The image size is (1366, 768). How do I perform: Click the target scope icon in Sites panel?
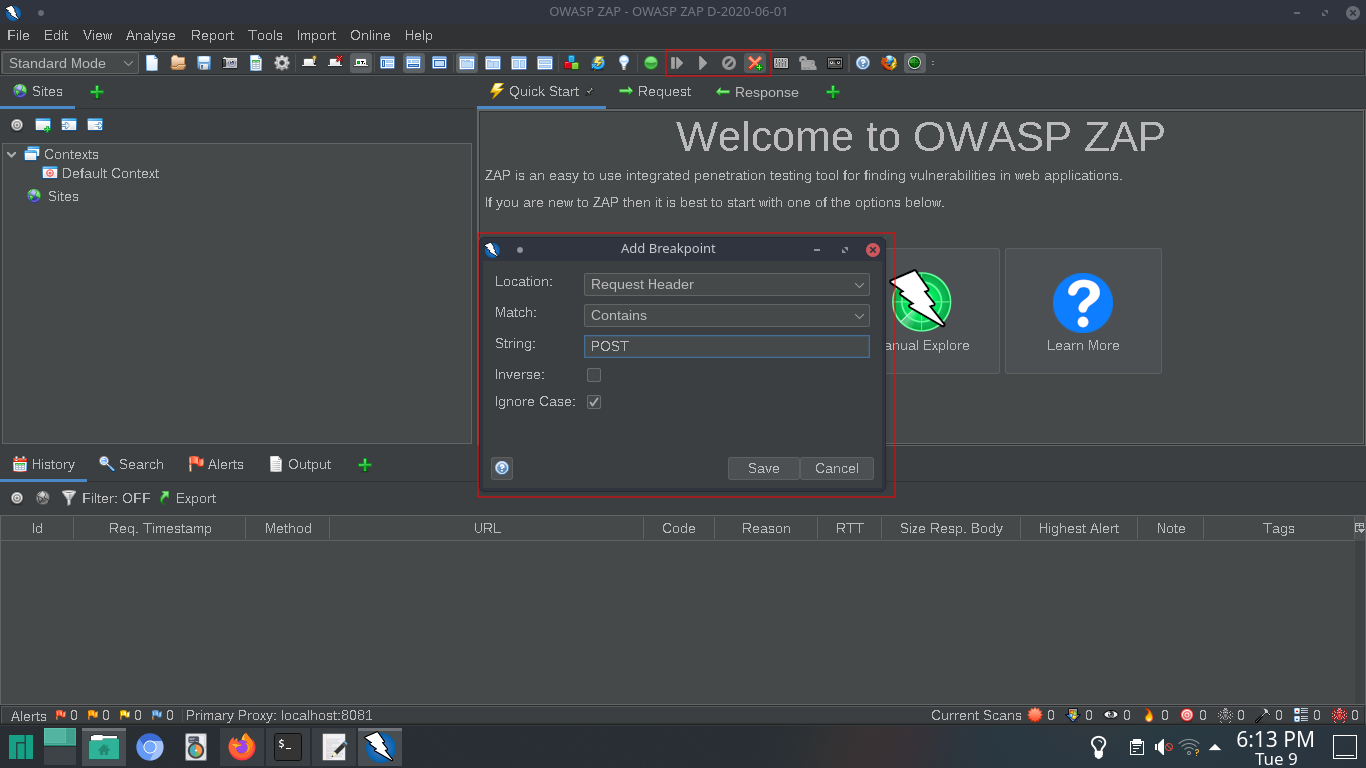pyautogui.click(x=17, y=125)
